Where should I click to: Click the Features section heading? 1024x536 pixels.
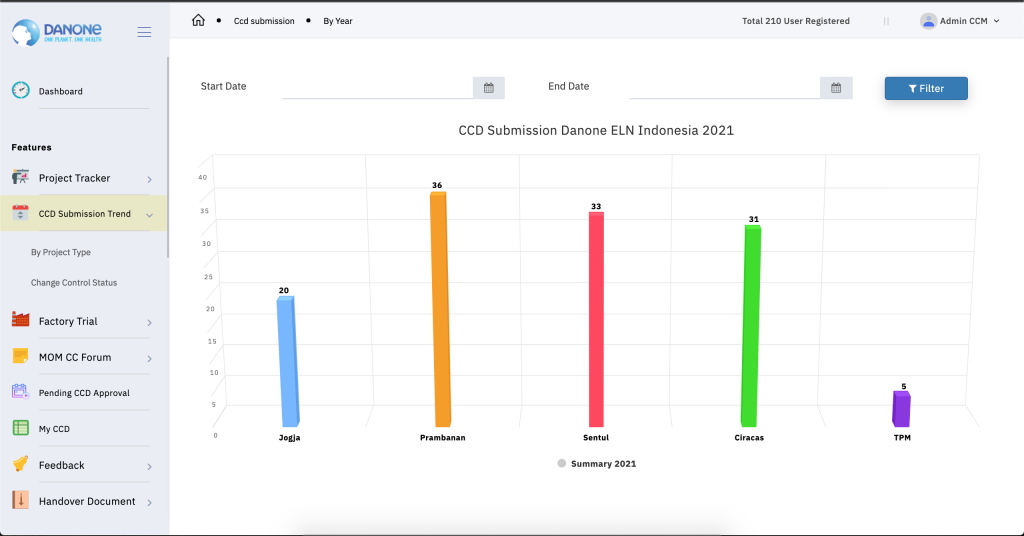[31, 148]
